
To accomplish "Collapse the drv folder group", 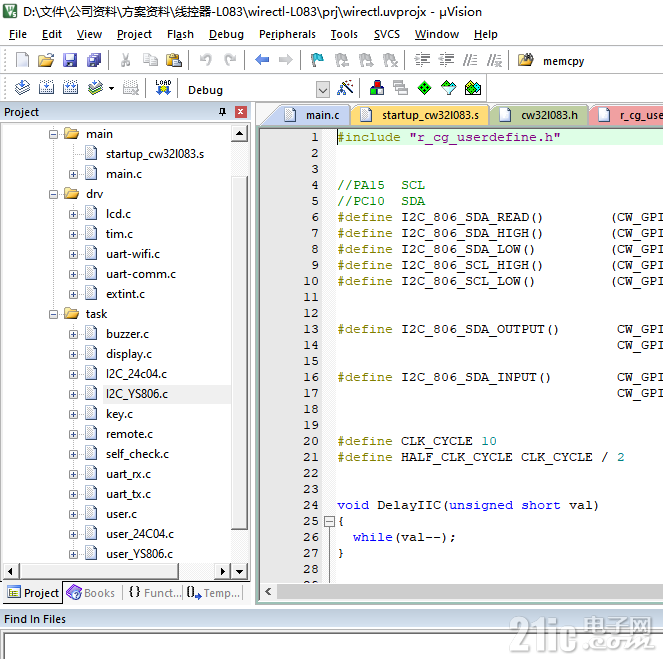I will tap(53, 194).
